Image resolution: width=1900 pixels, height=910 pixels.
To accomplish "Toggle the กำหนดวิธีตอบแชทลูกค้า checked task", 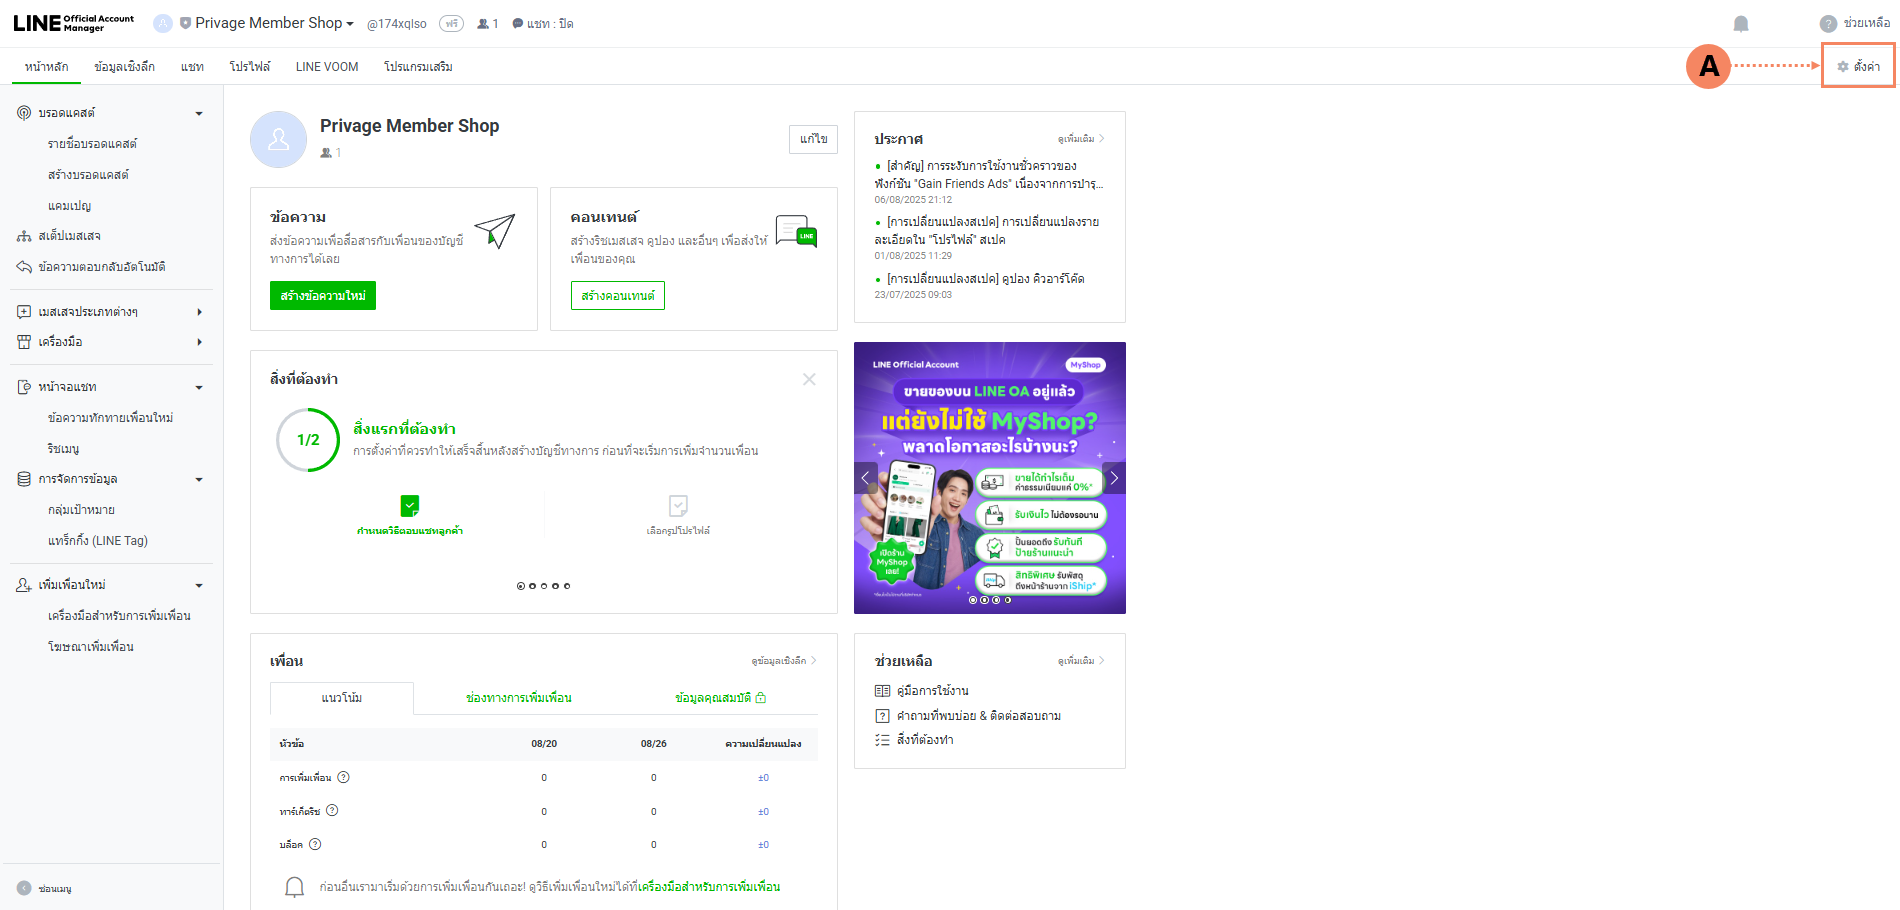I will click(410, 506).
